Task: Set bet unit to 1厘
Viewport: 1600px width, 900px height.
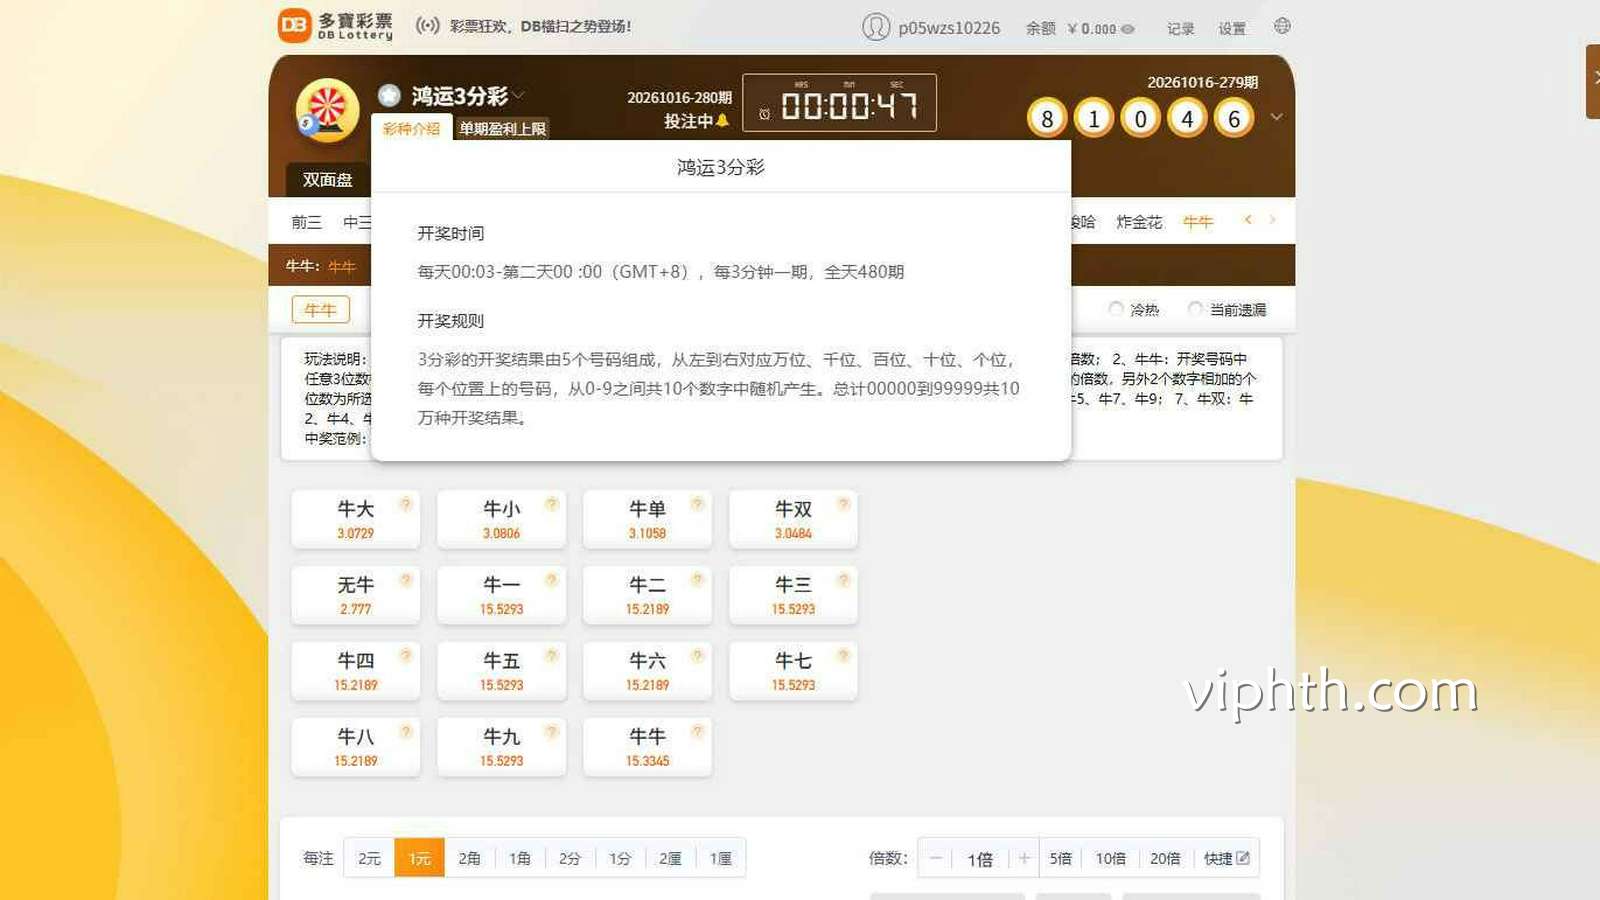Action: pyautogui.click(x=720, y=858)
